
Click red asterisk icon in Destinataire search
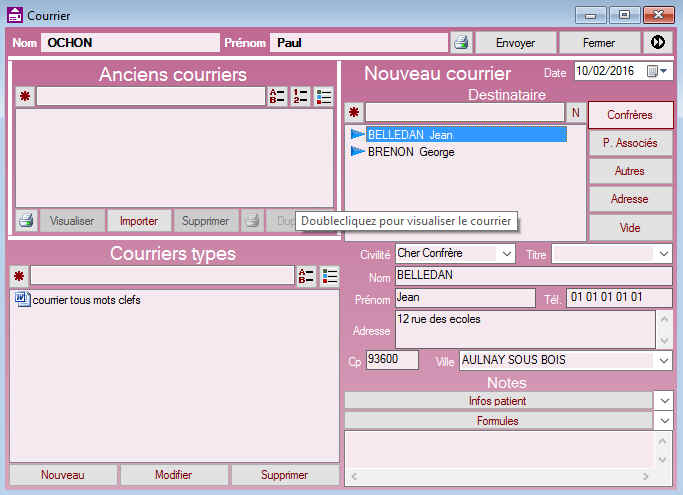(354, 113)
